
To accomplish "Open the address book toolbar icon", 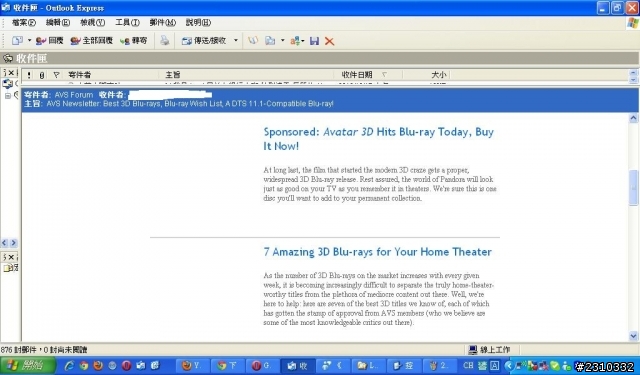I will click(253, 40).
